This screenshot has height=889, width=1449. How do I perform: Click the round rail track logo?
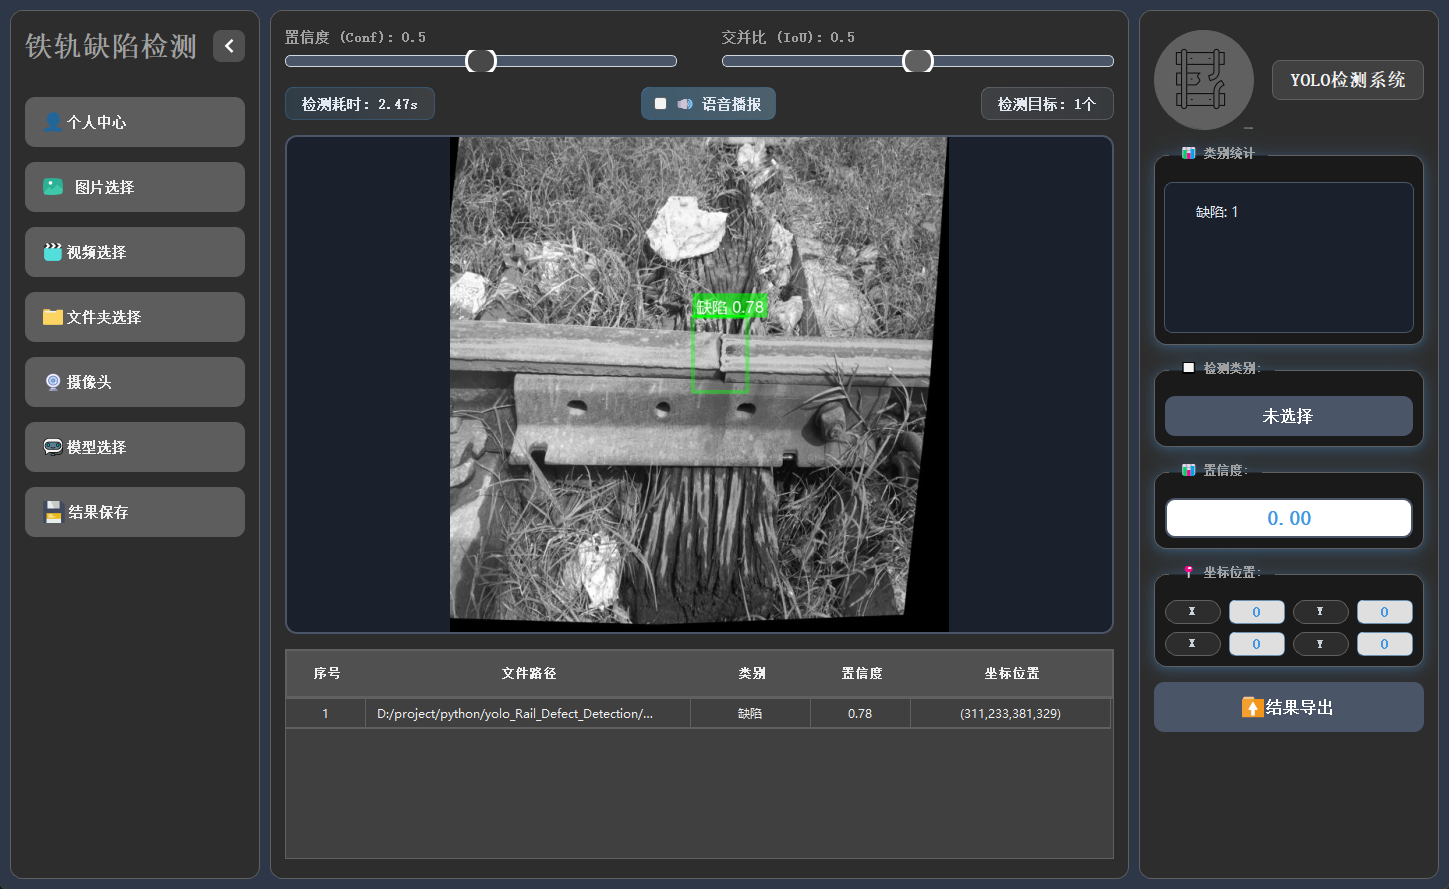pyautogui.click(x=1204, y=80)
